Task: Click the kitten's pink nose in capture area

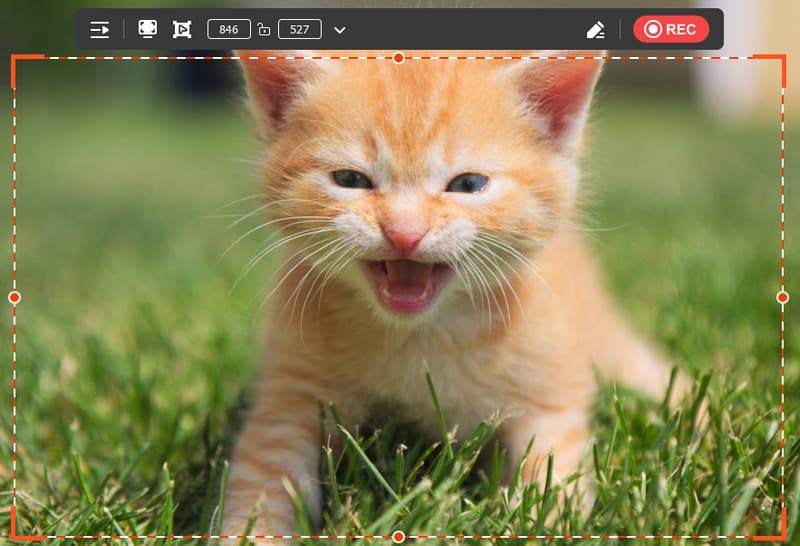Action: [x=404, y=238]
